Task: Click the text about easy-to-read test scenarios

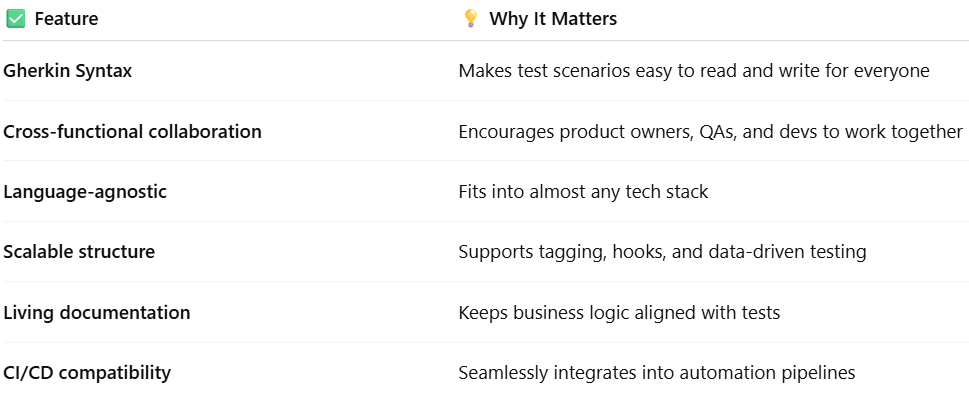Action: pyautogui.click(x=694, y=71)
